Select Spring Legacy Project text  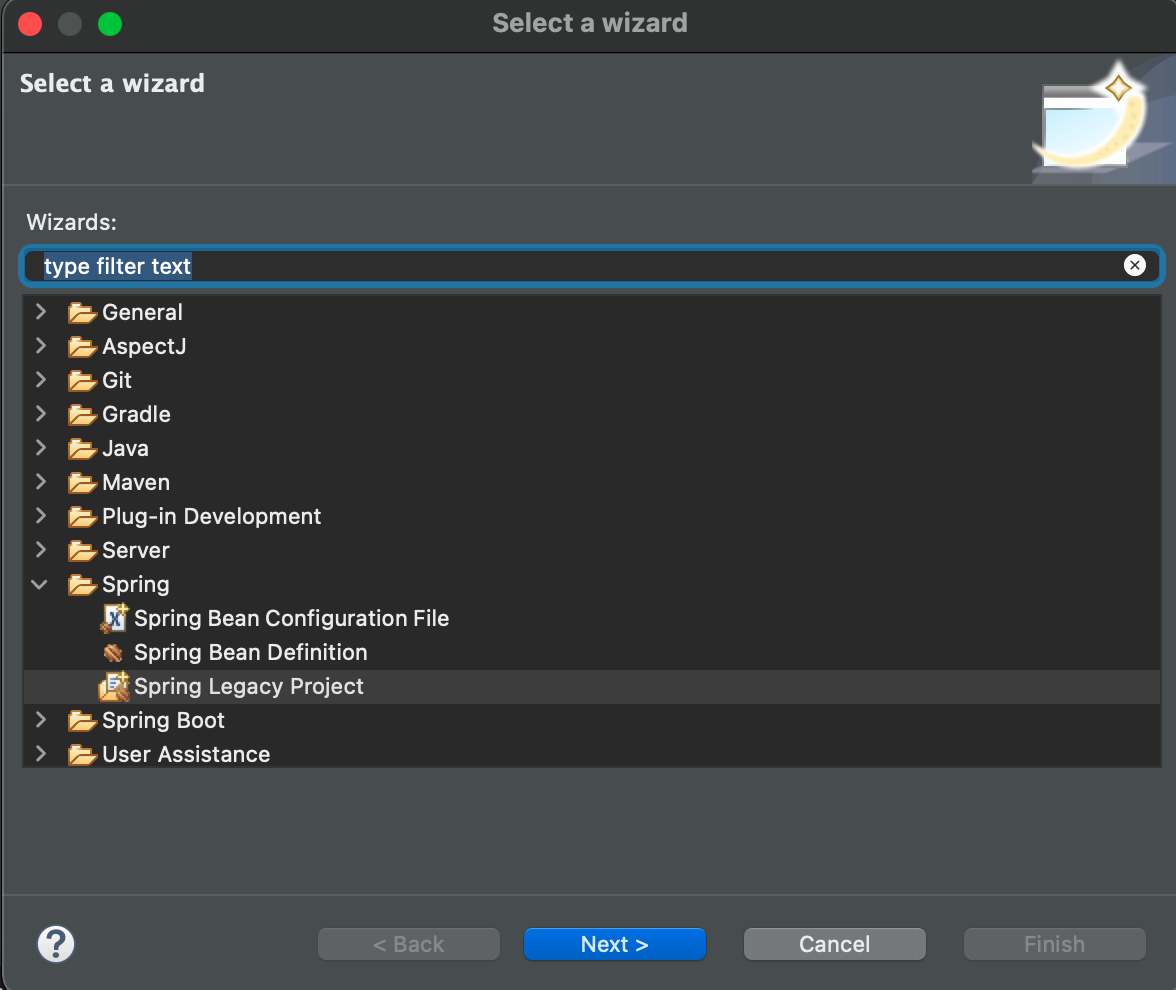249,686
